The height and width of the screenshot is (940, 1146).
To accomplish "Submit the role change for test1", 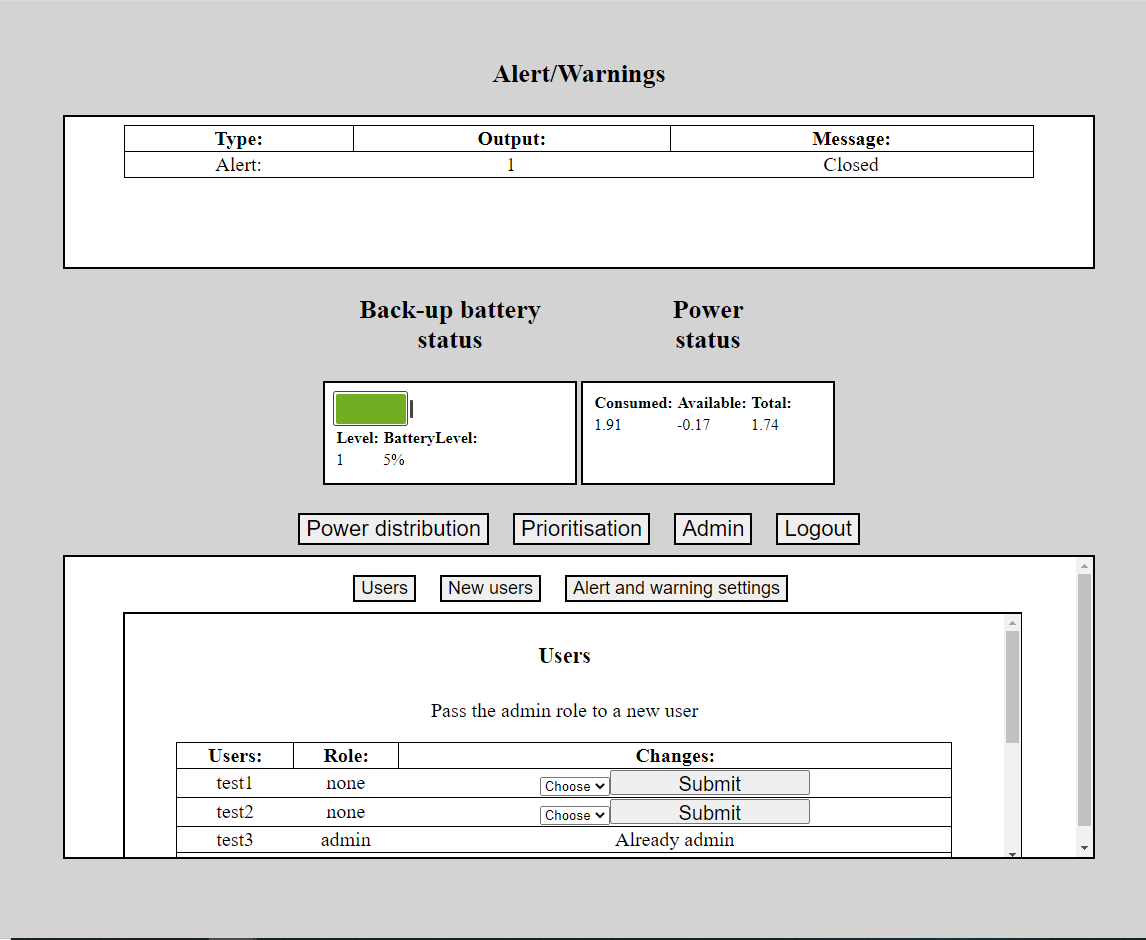I will pos(709,784).
